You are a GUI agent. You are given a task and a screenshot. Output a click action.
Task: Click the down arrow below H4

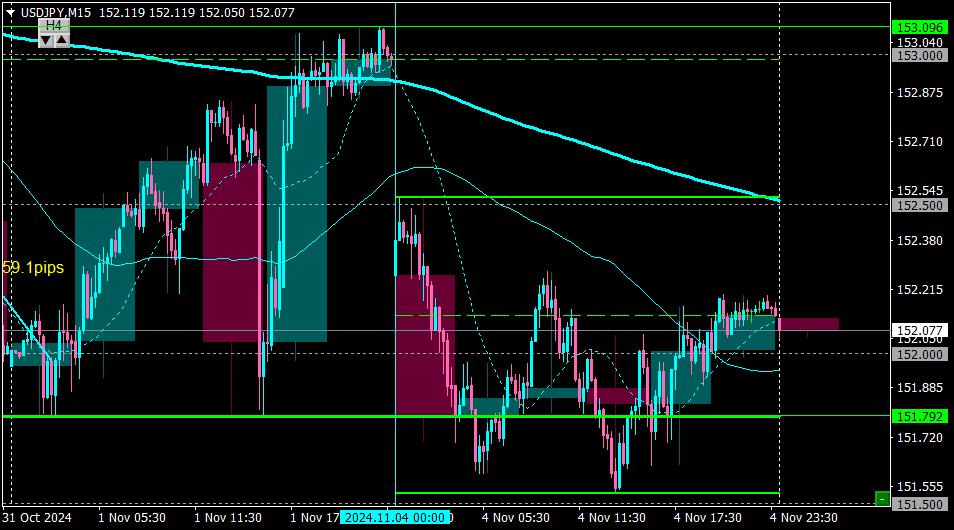tap(46, 39)
